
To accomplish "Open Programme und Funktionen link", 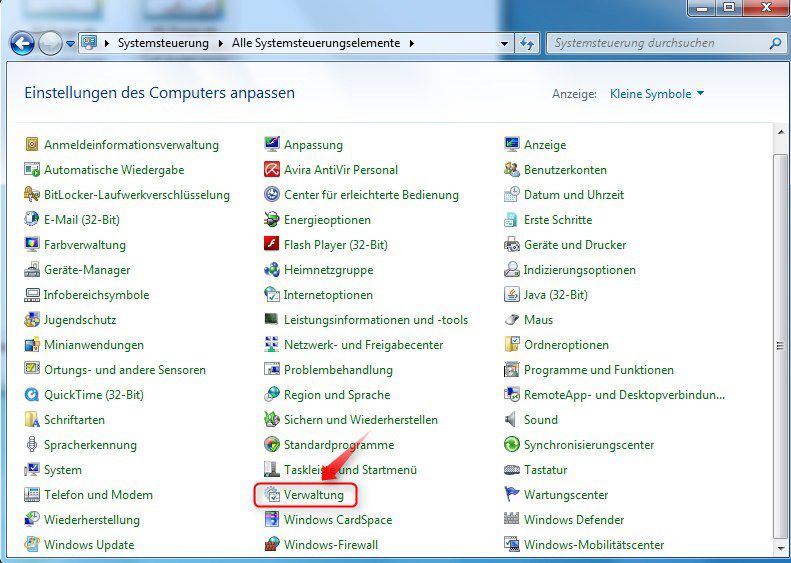I will [x=599, y=370].
